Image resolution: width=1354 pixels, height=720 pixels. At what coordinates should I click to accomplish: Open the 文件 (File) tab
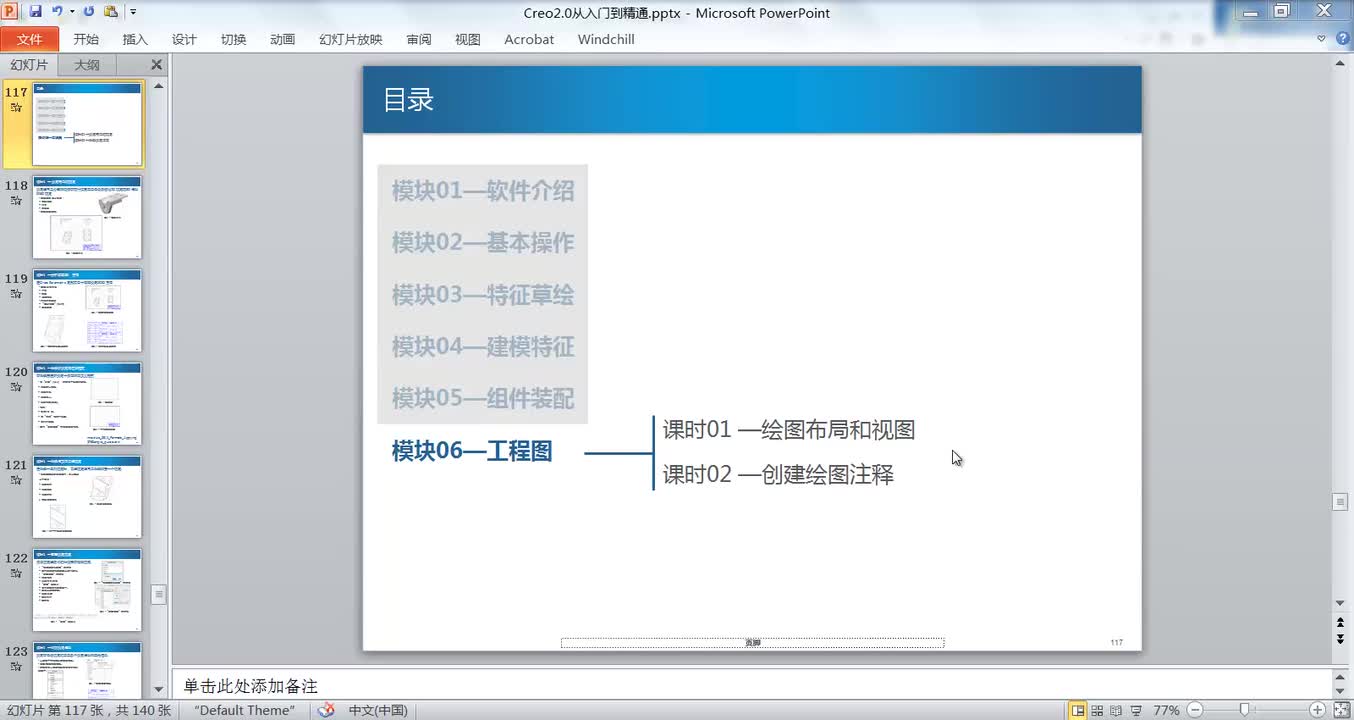tap(30, 39)
